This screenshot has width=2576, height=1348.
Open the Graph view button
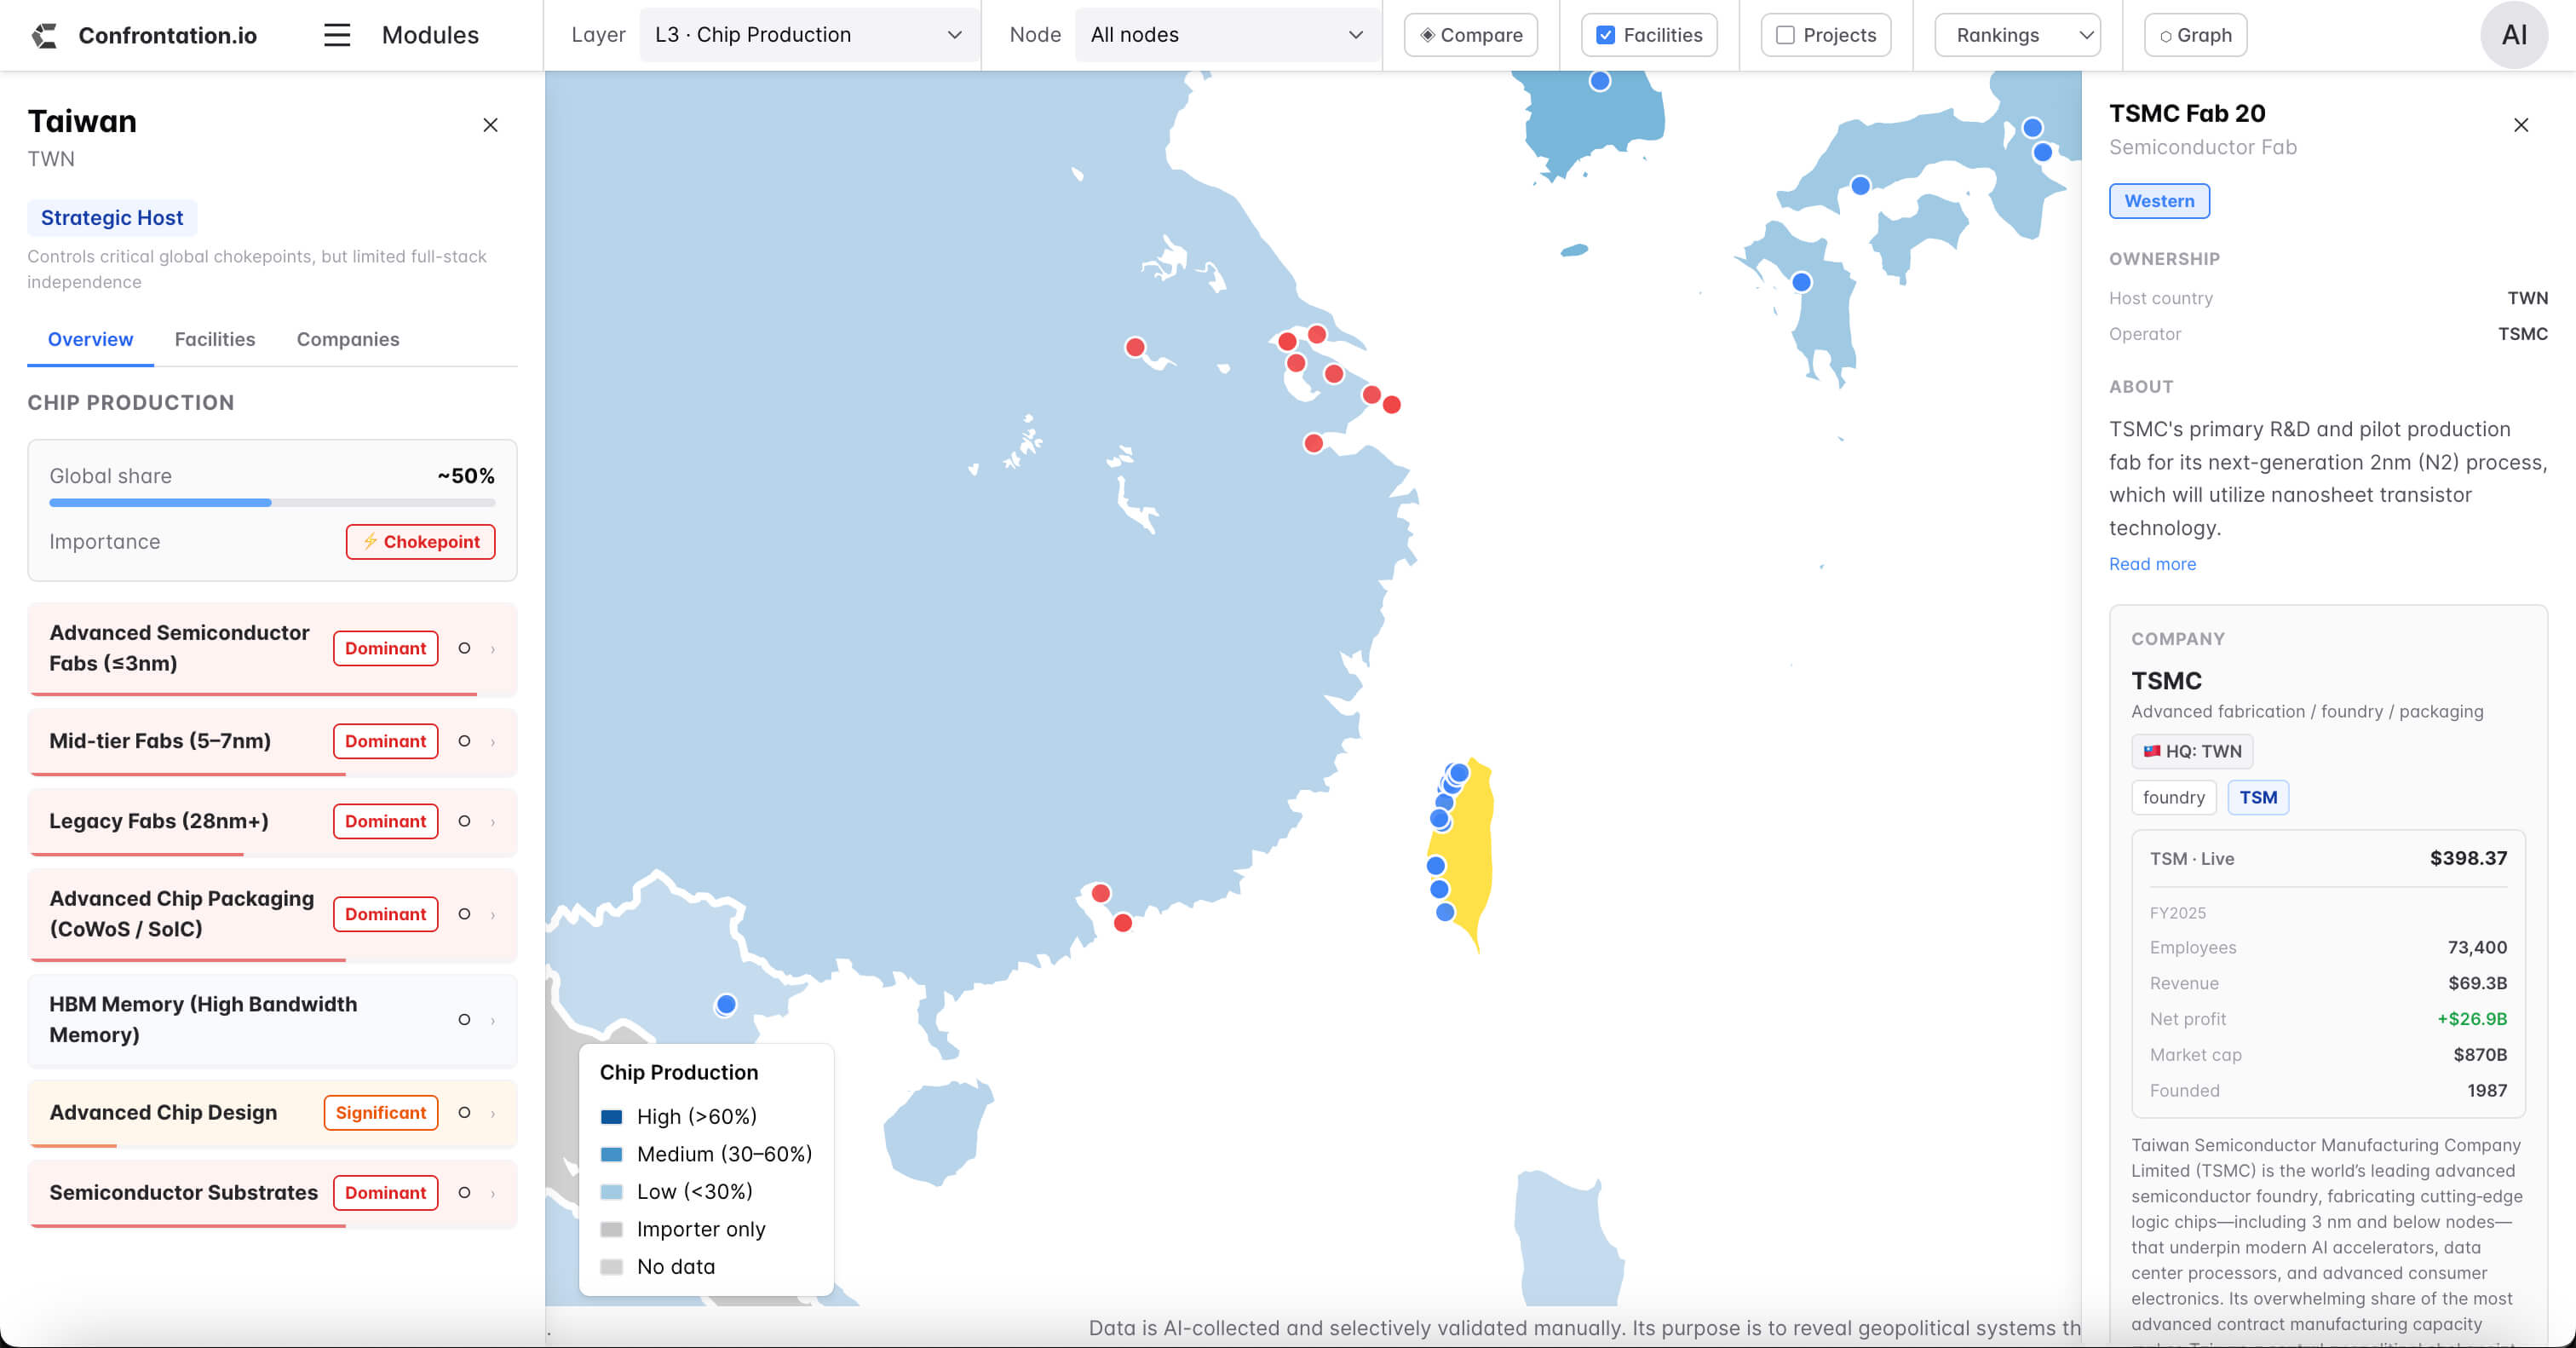click(x=2195, y=35)
